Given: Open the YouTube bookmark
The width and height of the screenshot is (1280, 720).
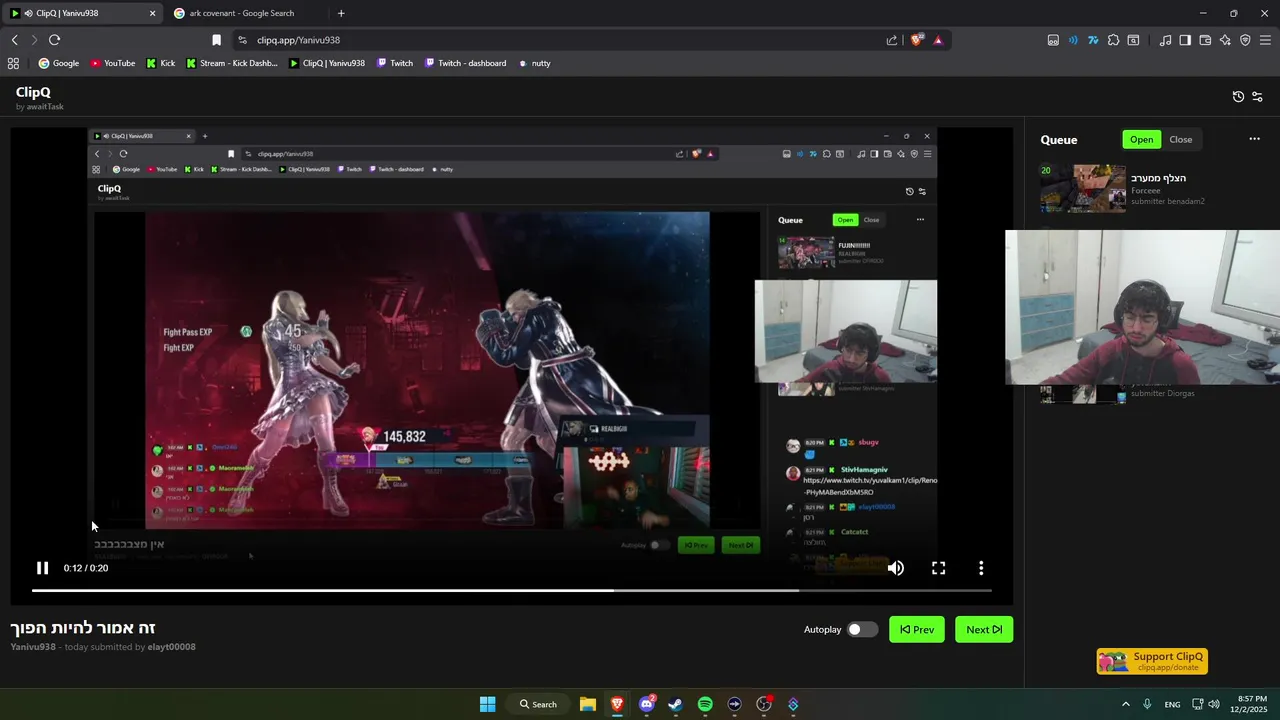Looking at the screenshot, I should 113,63.
